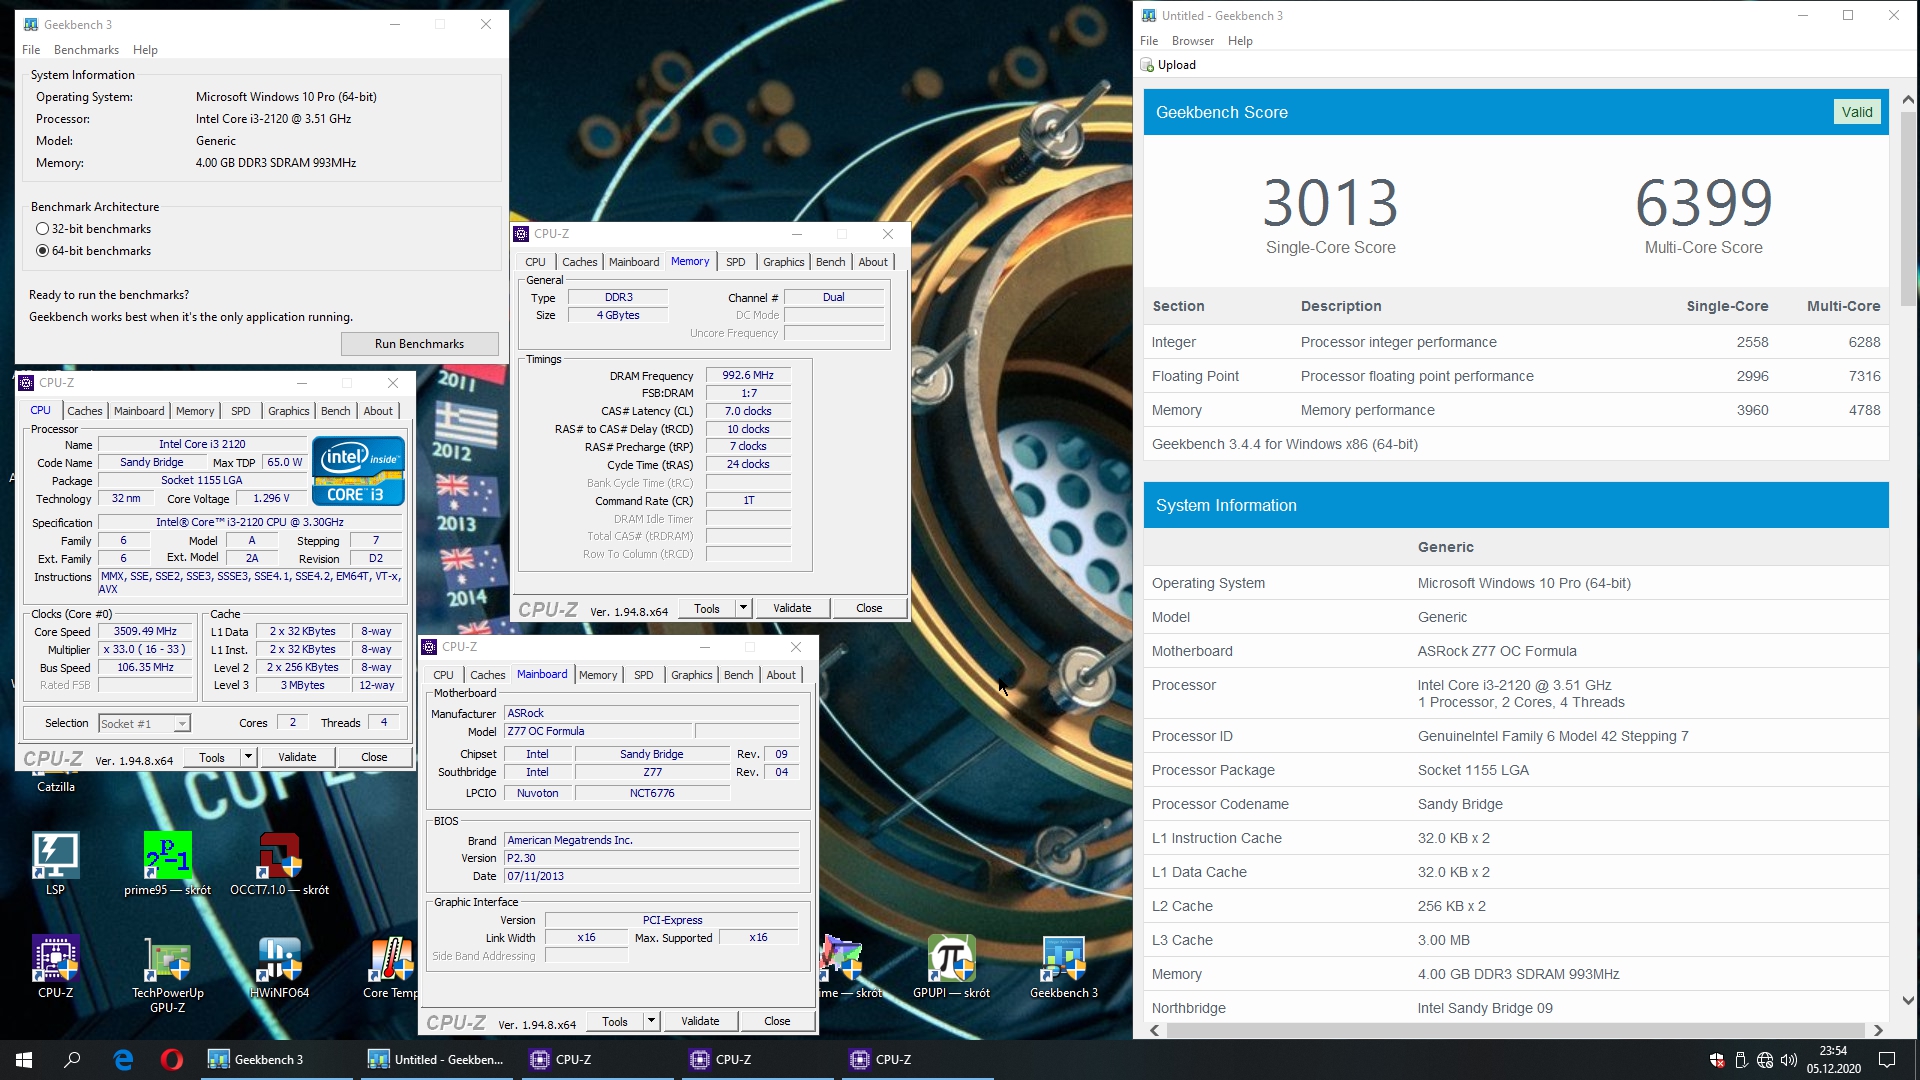Open the notification center icon

(1887, 1059)
